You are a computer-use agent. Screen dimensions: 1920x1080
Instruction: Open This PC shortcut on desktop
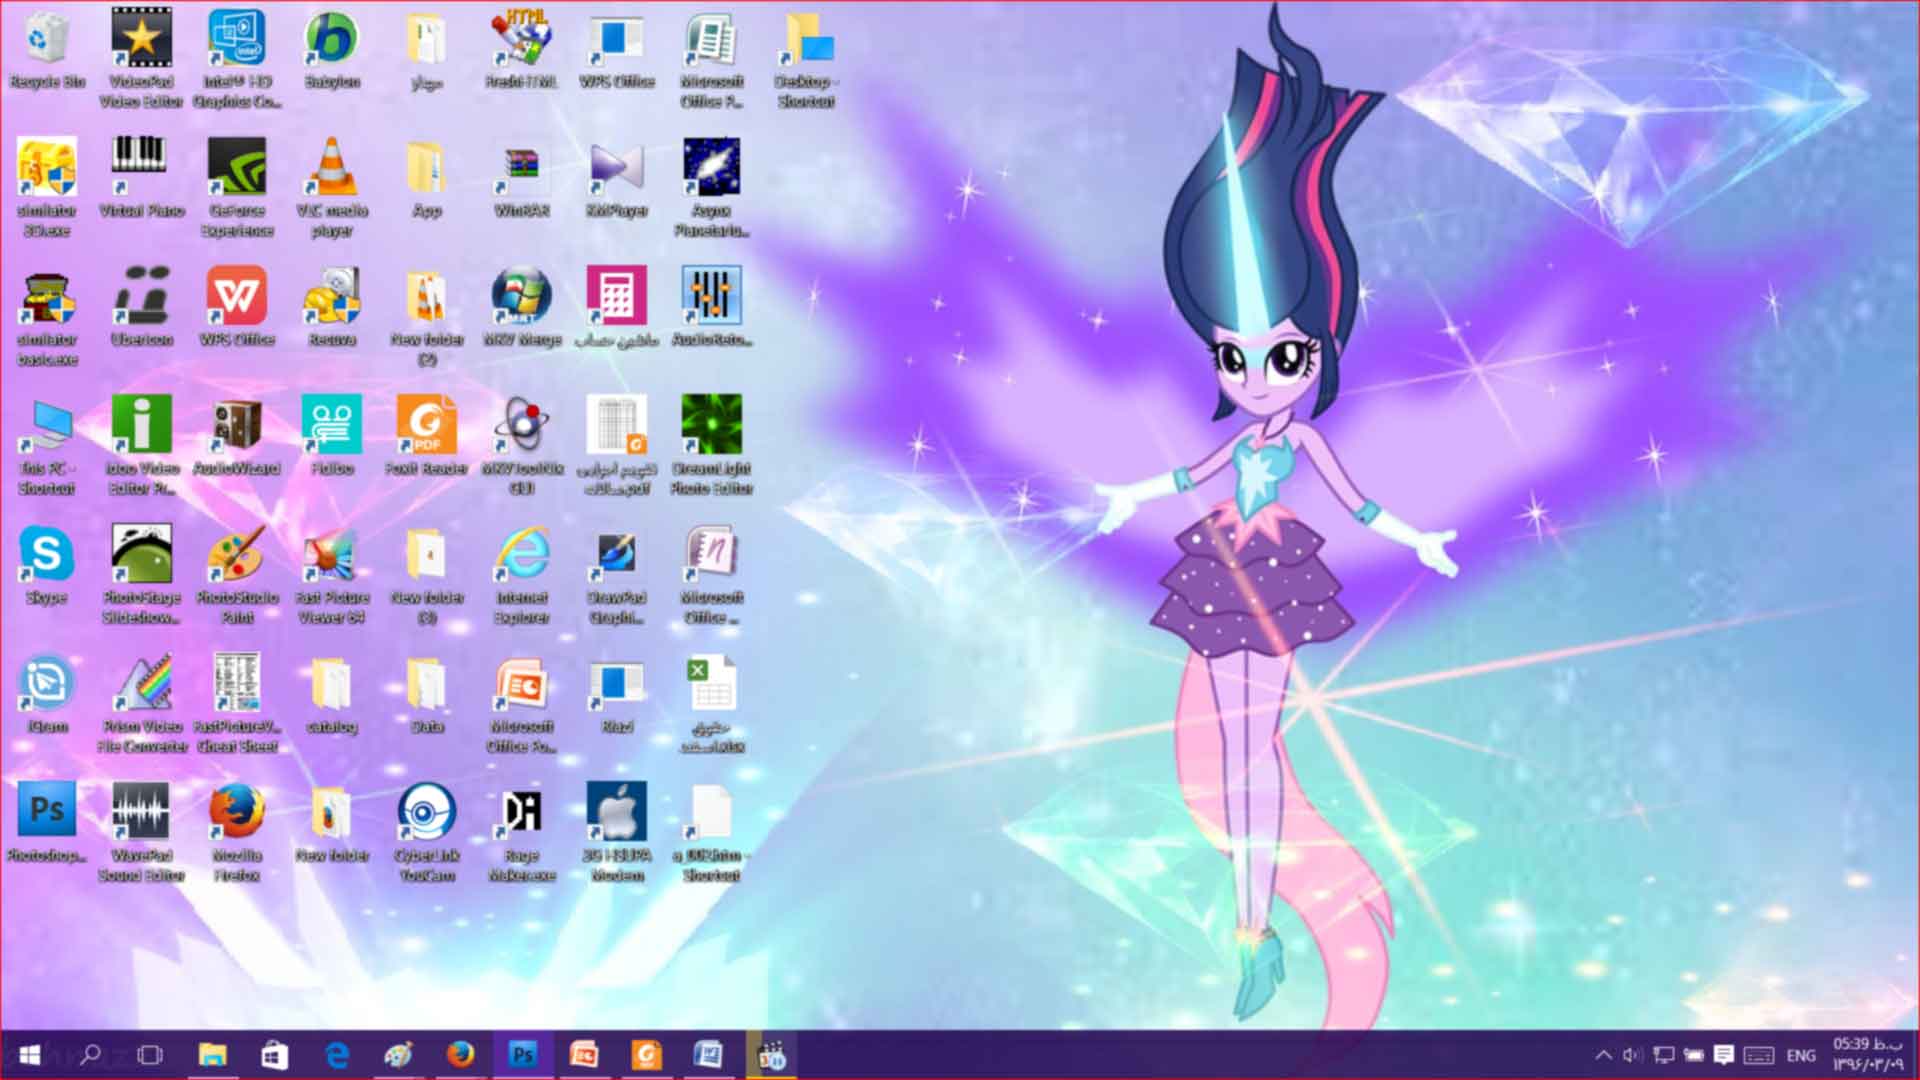click(46, 446)
